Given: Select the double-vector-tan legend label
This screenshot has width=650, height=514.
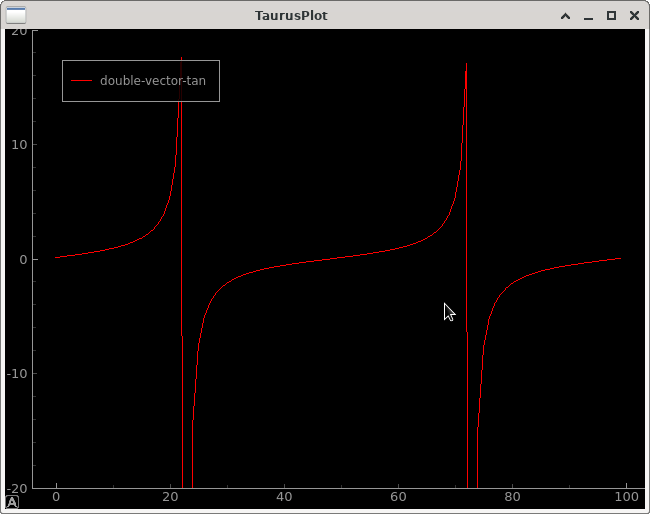Looking at the screenshot, I should tap(152, 81).
